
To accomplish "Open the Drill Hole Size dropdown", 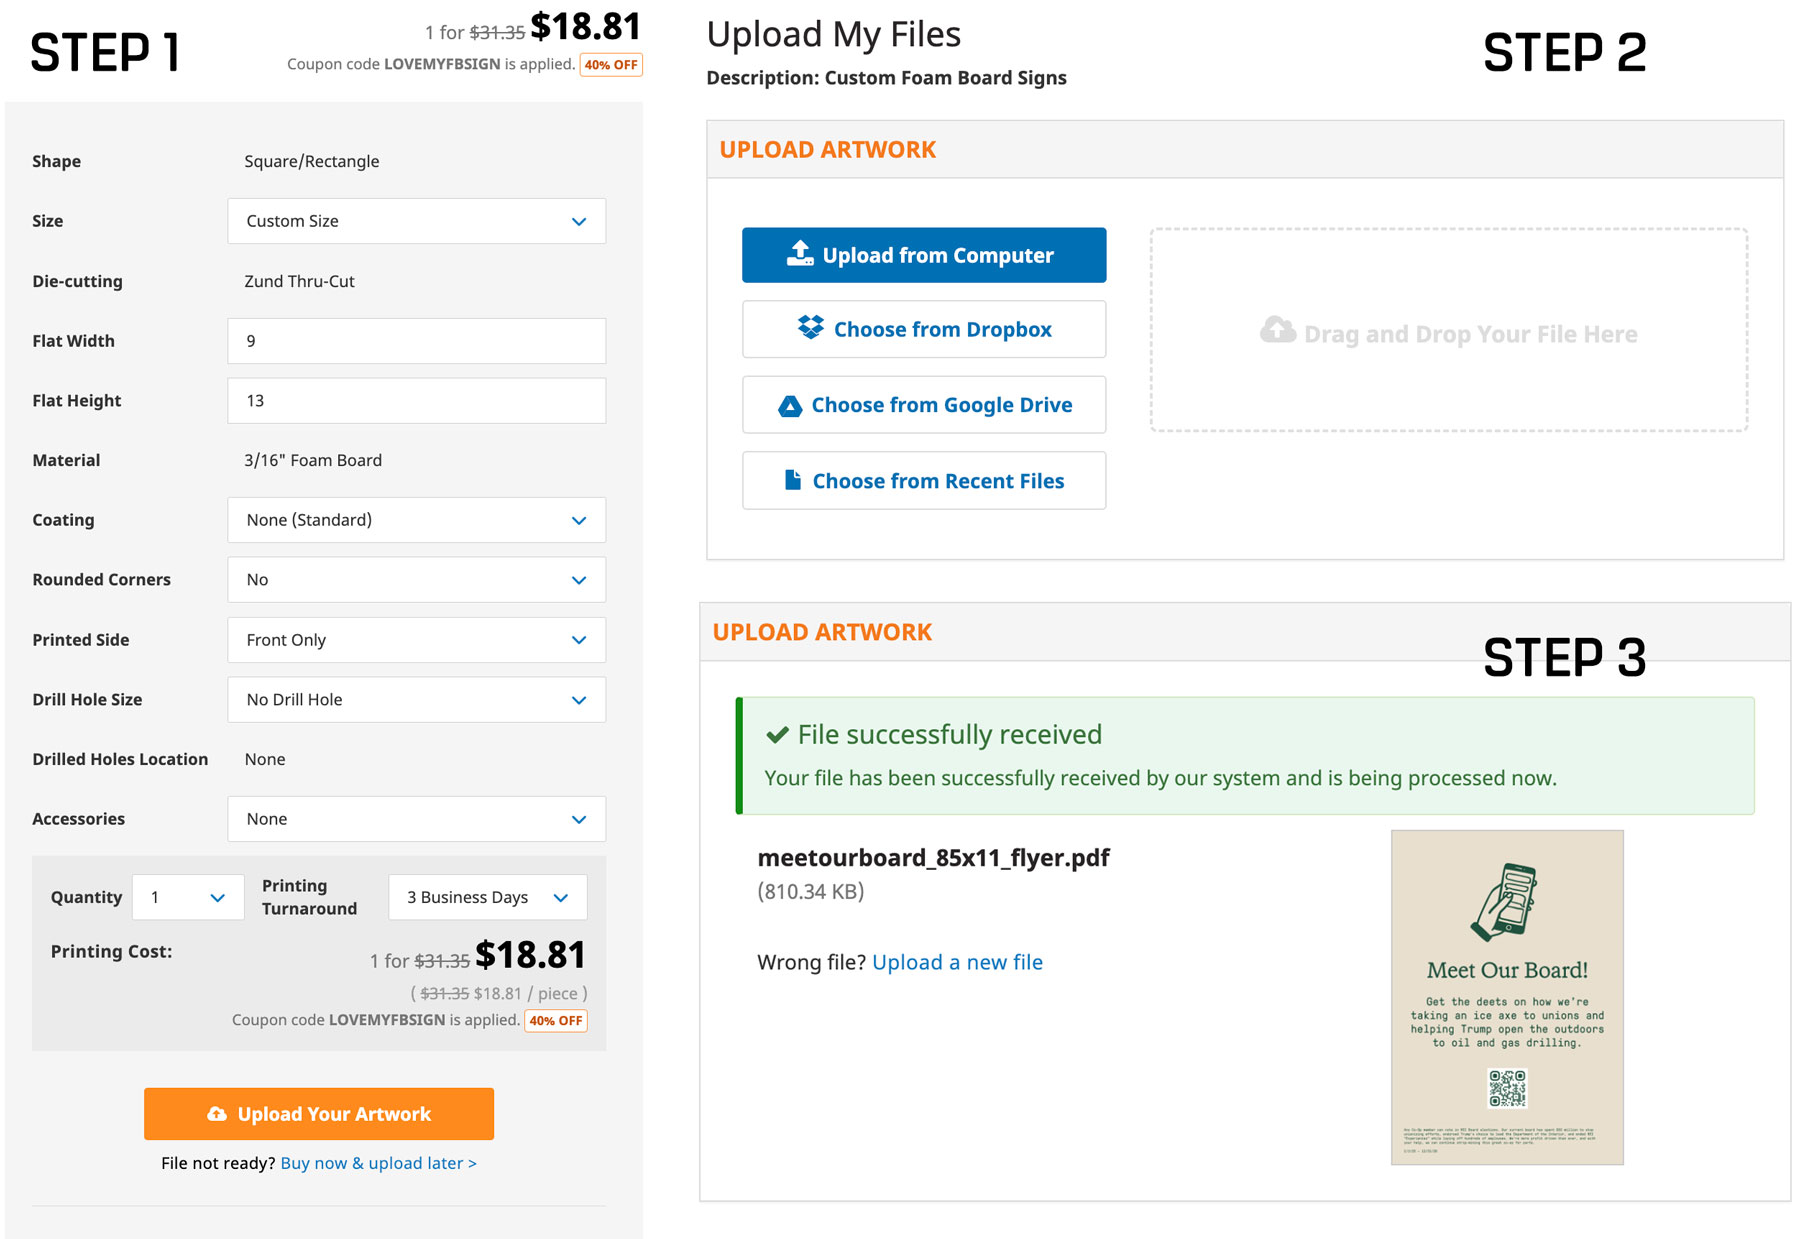I will pyautogui.click(x=416, y=700).
